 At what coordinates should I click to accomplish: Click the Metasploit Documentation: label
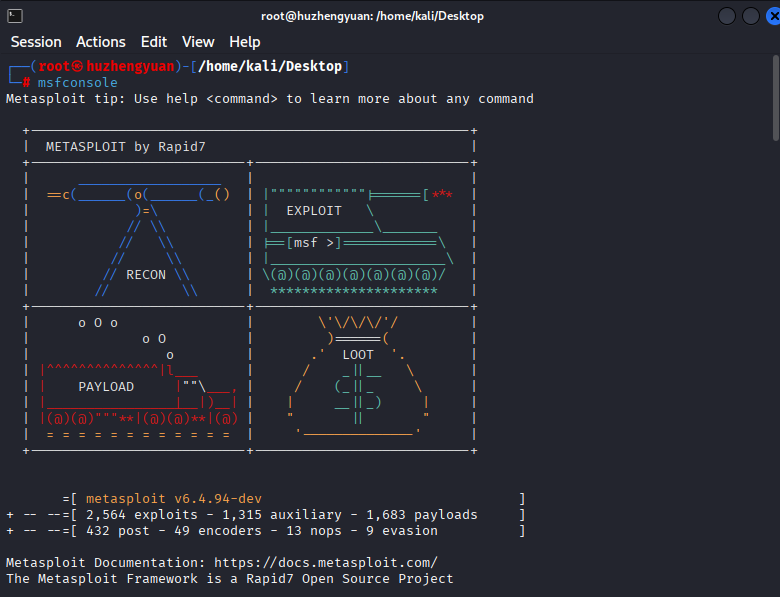[x=105, y=563]
